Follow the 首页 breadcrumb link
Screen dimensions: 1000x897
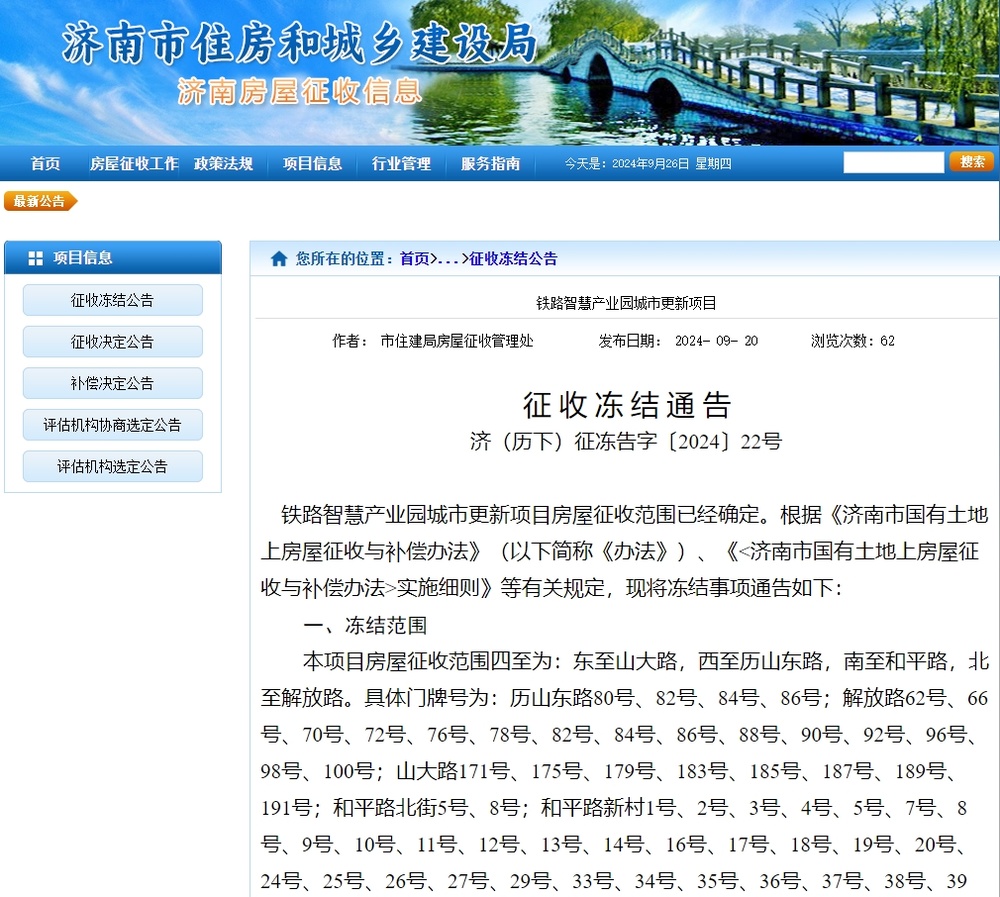415,258
